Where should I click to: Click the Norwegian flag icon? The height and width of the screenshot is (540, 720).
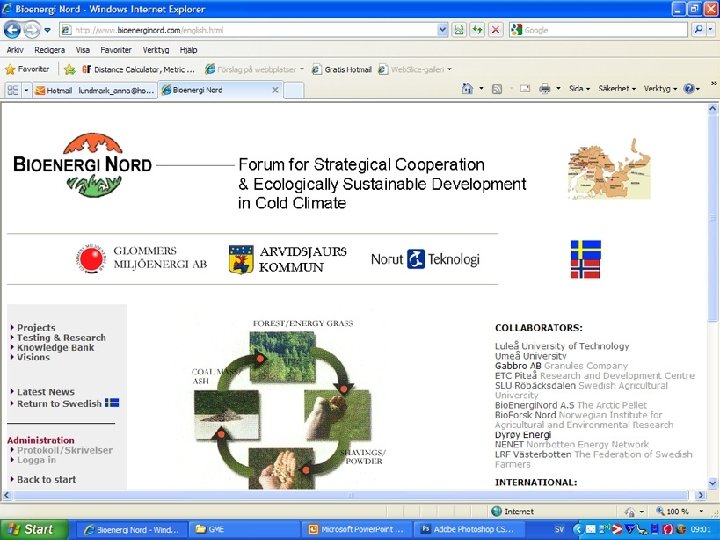point(585,270)
